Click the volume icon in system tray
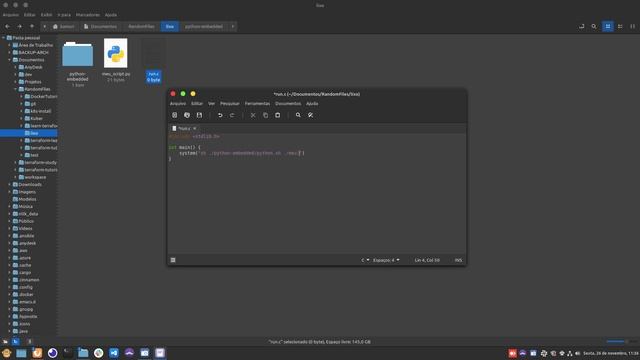Image resolution: width=640 pixels, height=360 pixels. pyautogui.click(x=577, y=353)
